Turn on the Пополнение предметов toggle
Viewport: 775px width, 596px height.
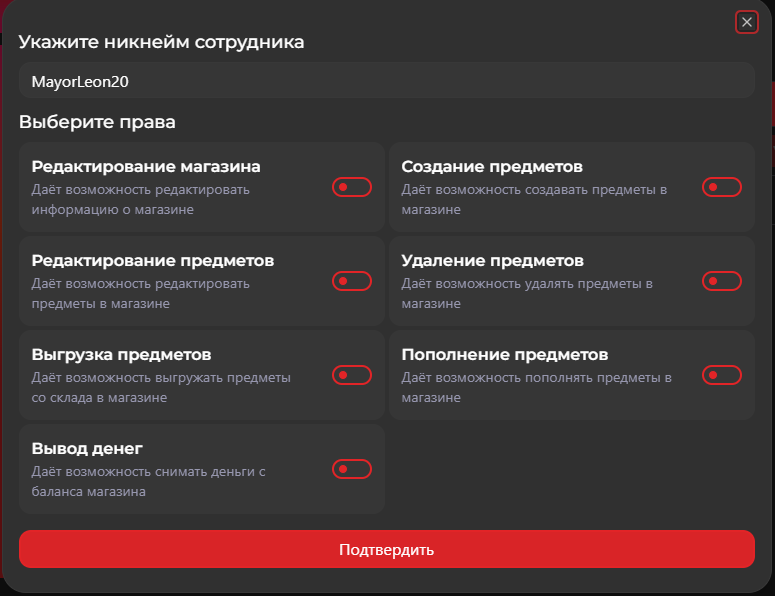[x=722, y=375]
